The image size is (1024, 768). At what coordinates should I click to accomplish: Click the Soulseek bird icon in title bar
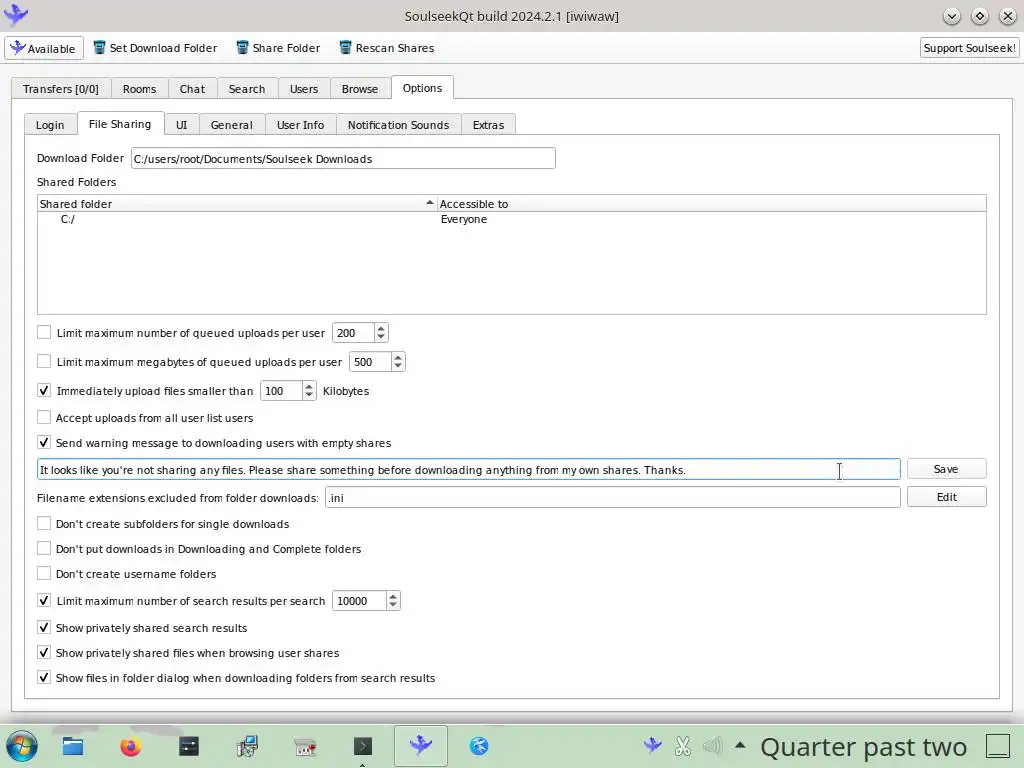click(16, 15)
